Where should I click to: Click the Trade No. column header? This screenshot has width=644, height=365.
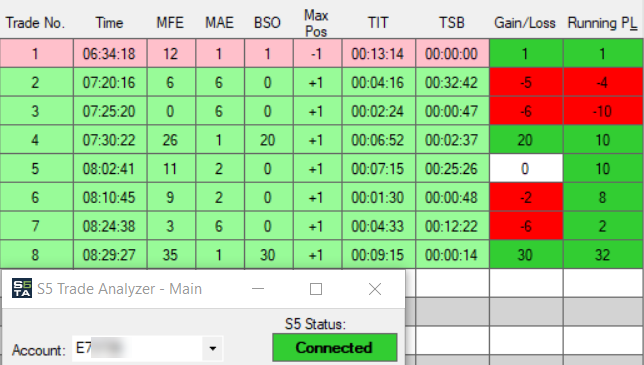35,23
